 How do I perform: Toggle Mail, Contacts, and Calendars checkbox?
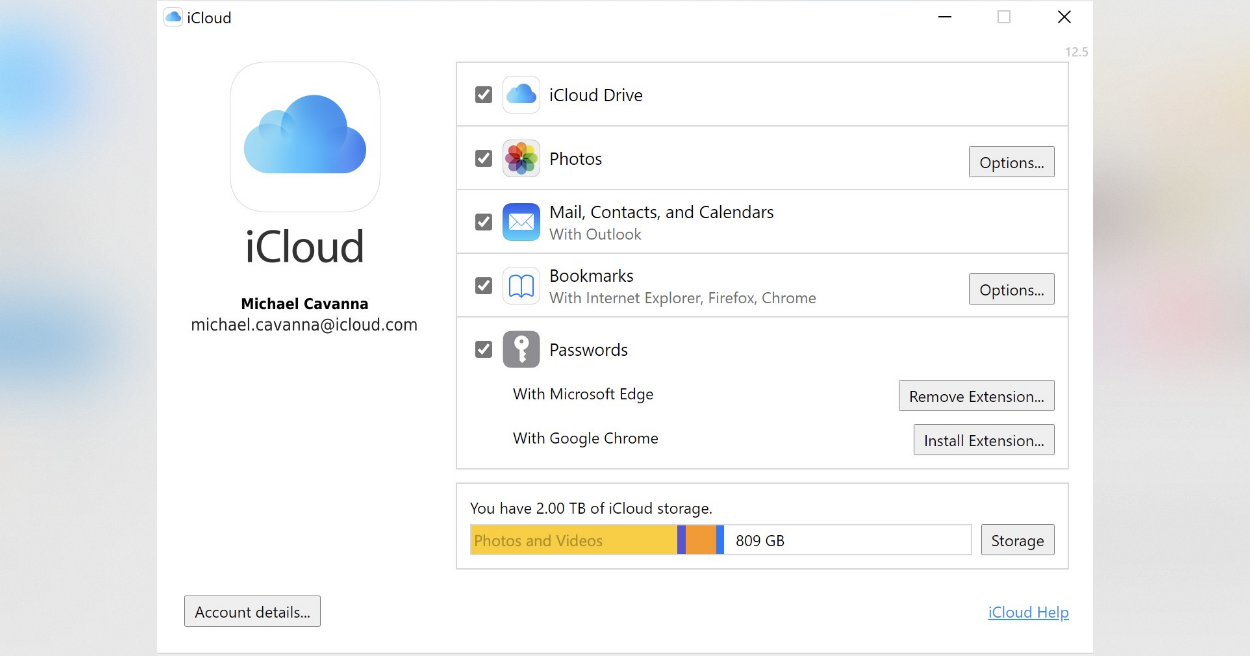click(483, 222)
